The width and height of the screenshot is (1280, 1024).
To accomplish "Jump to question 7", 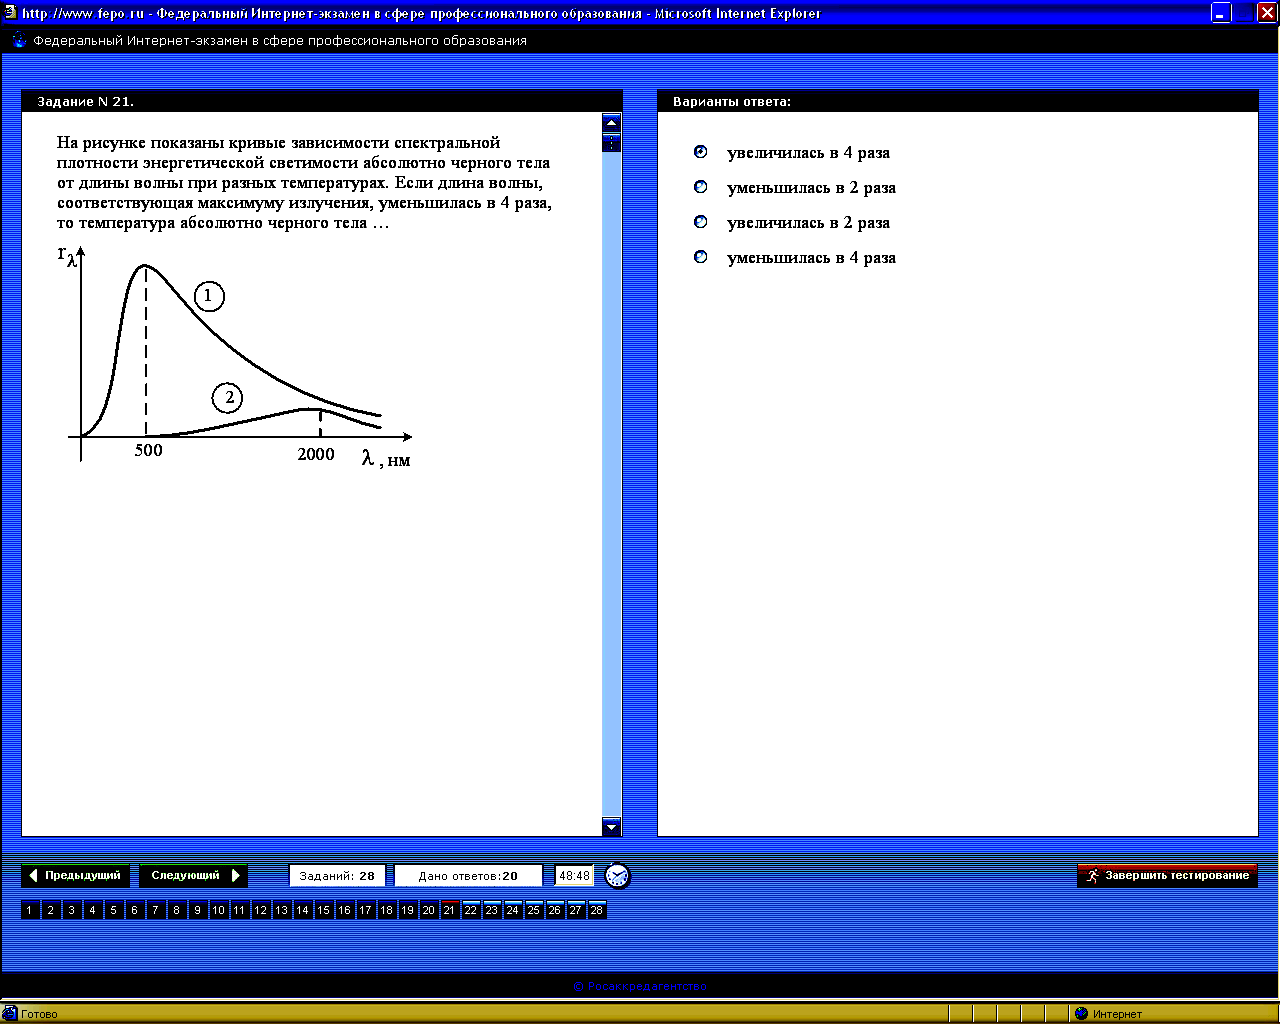I will [156, 910].
